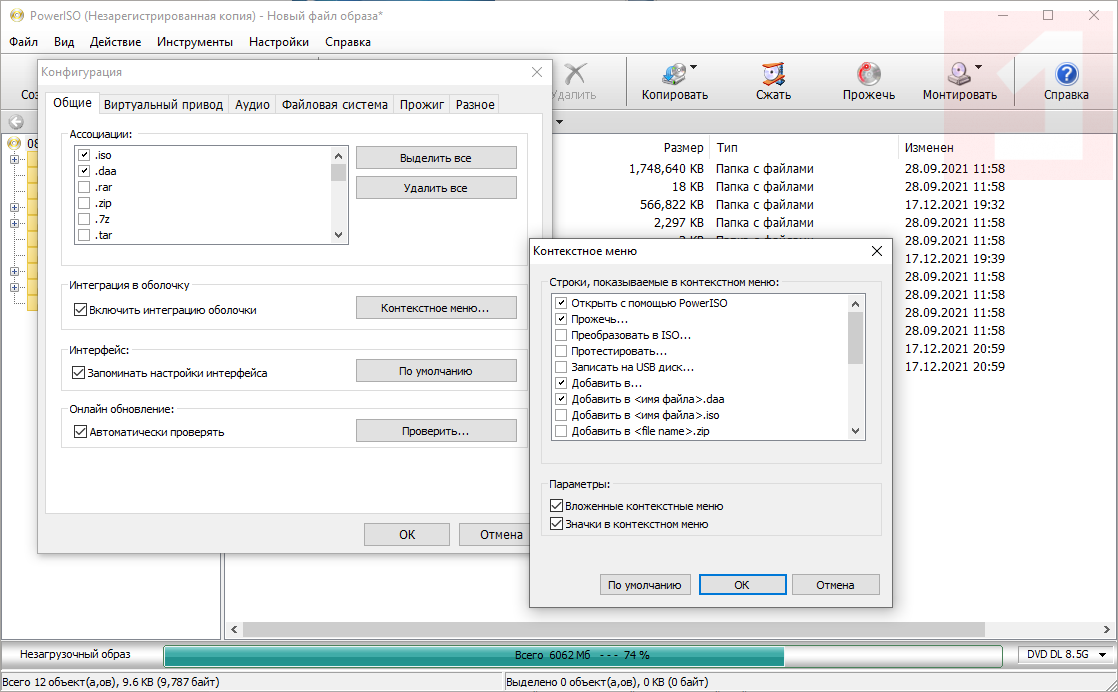Open the Вид menu
Screen dimensions: 1118x692
[x=64, y=42]
